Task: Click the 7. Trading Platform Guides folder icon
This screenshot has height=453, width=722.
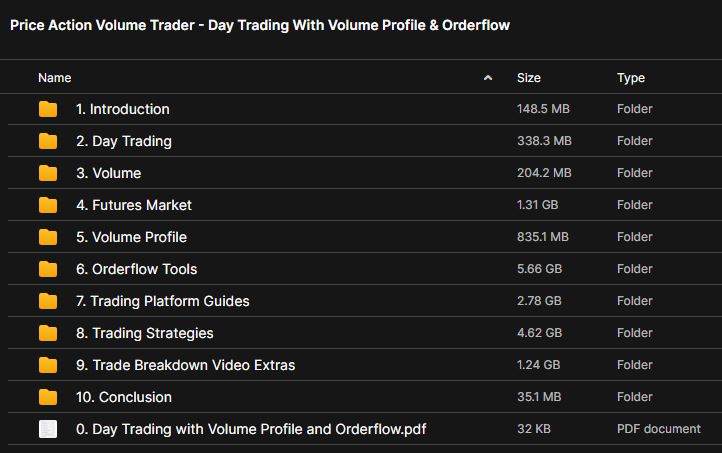Action: tap(48, 301)
